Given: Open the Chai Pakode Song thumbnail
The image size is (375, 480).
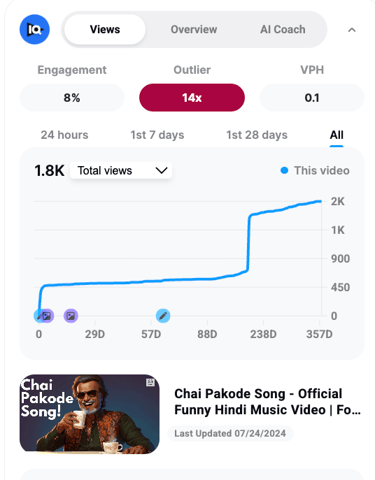Looking at the screenshot, I should click(90, 414).
